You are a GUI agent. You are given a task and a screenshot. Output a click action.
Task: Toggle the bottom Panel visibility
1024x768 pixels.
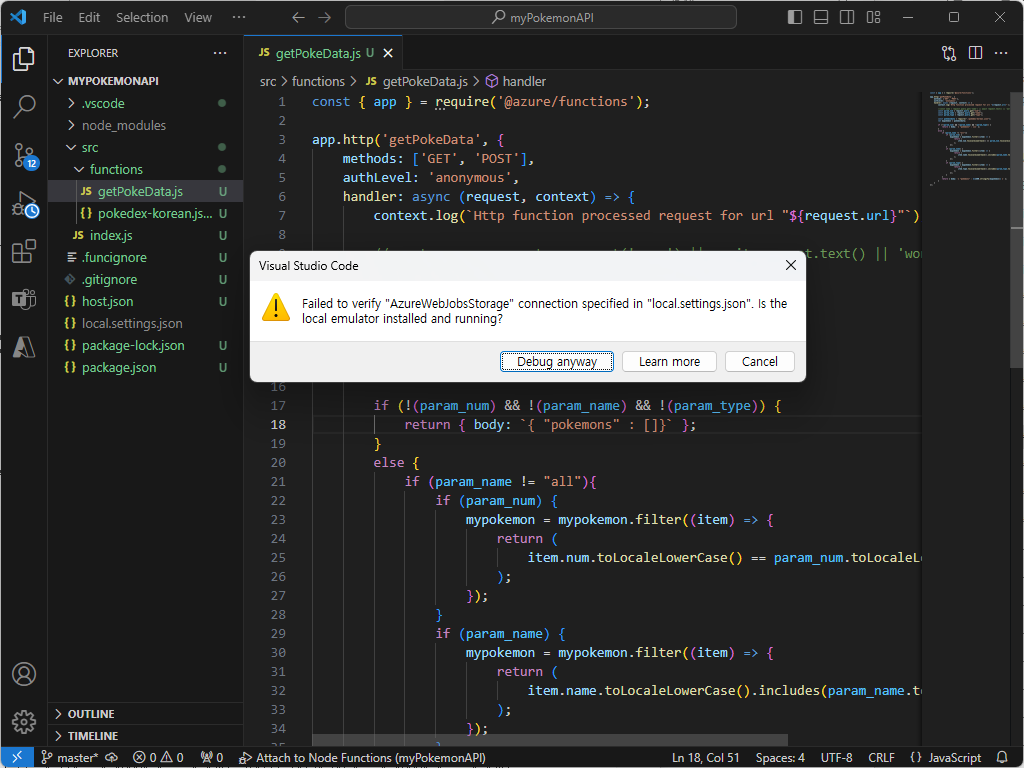(x=821, y=18)
